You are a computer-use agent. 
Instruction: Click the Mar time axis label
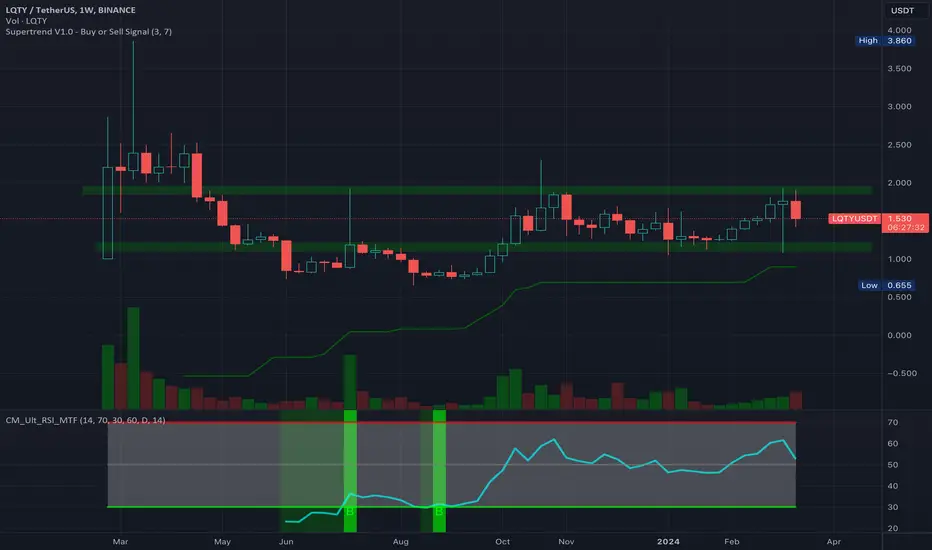point(120,542)
